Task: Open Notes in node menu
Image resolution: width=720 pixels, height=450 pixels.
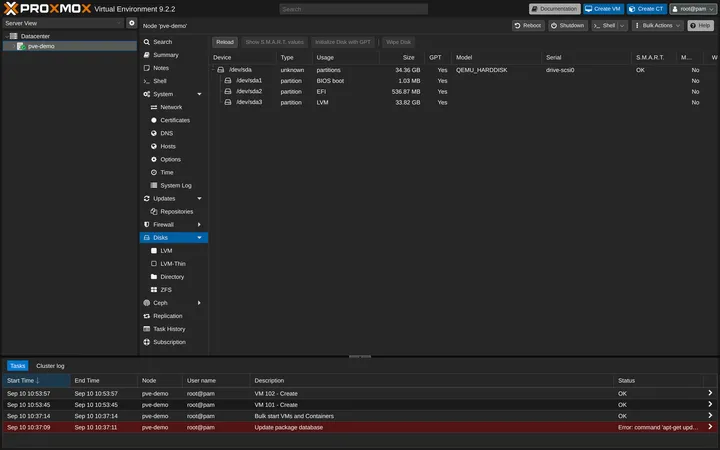Action: 174,68
